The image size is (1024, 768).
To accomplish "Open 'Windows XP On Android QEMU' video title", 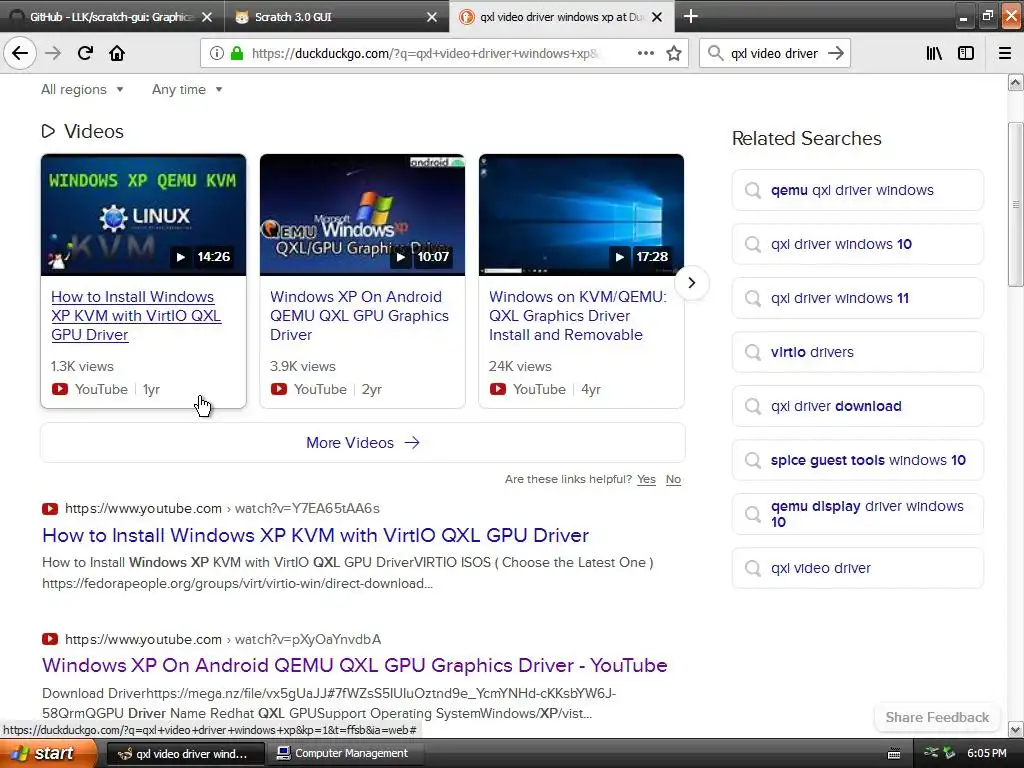I will tap(359, 315).
